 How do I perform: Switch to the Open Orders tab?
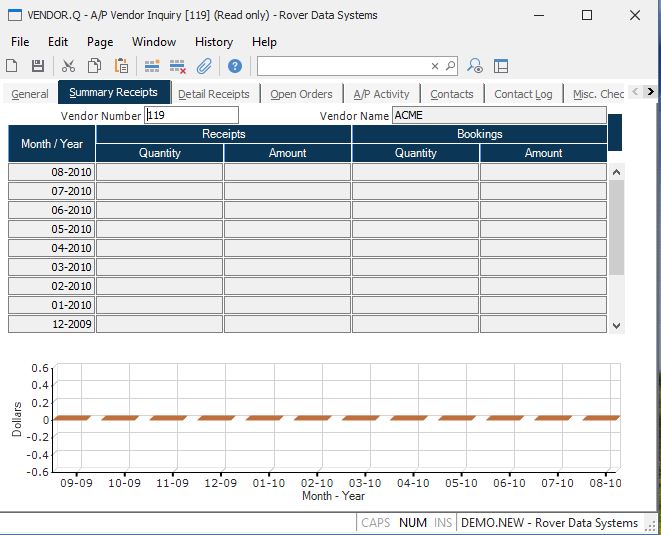tap(301, 94)
